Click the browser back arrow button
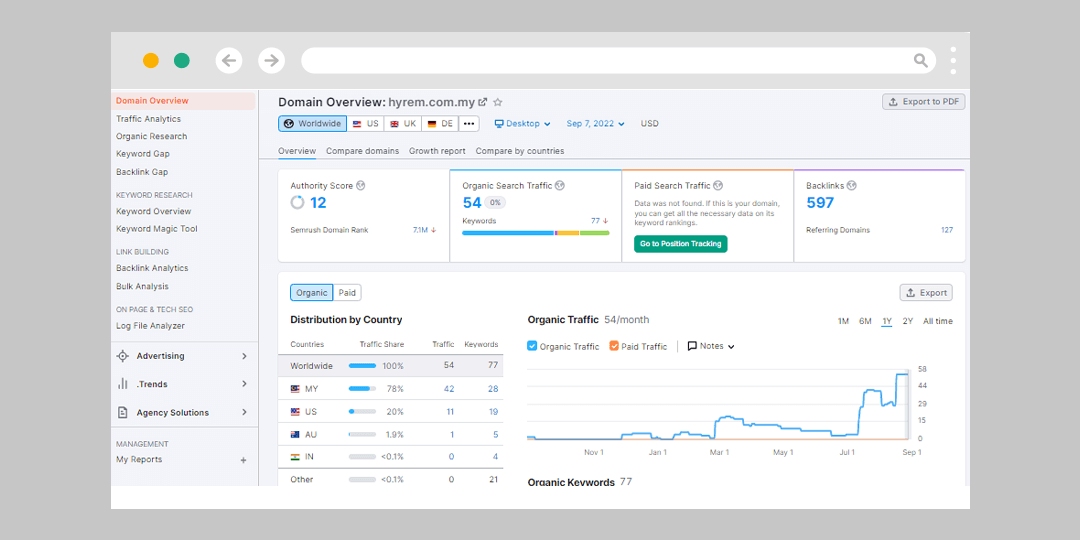This screenshot has width=1080, height=540. point(229,61)
